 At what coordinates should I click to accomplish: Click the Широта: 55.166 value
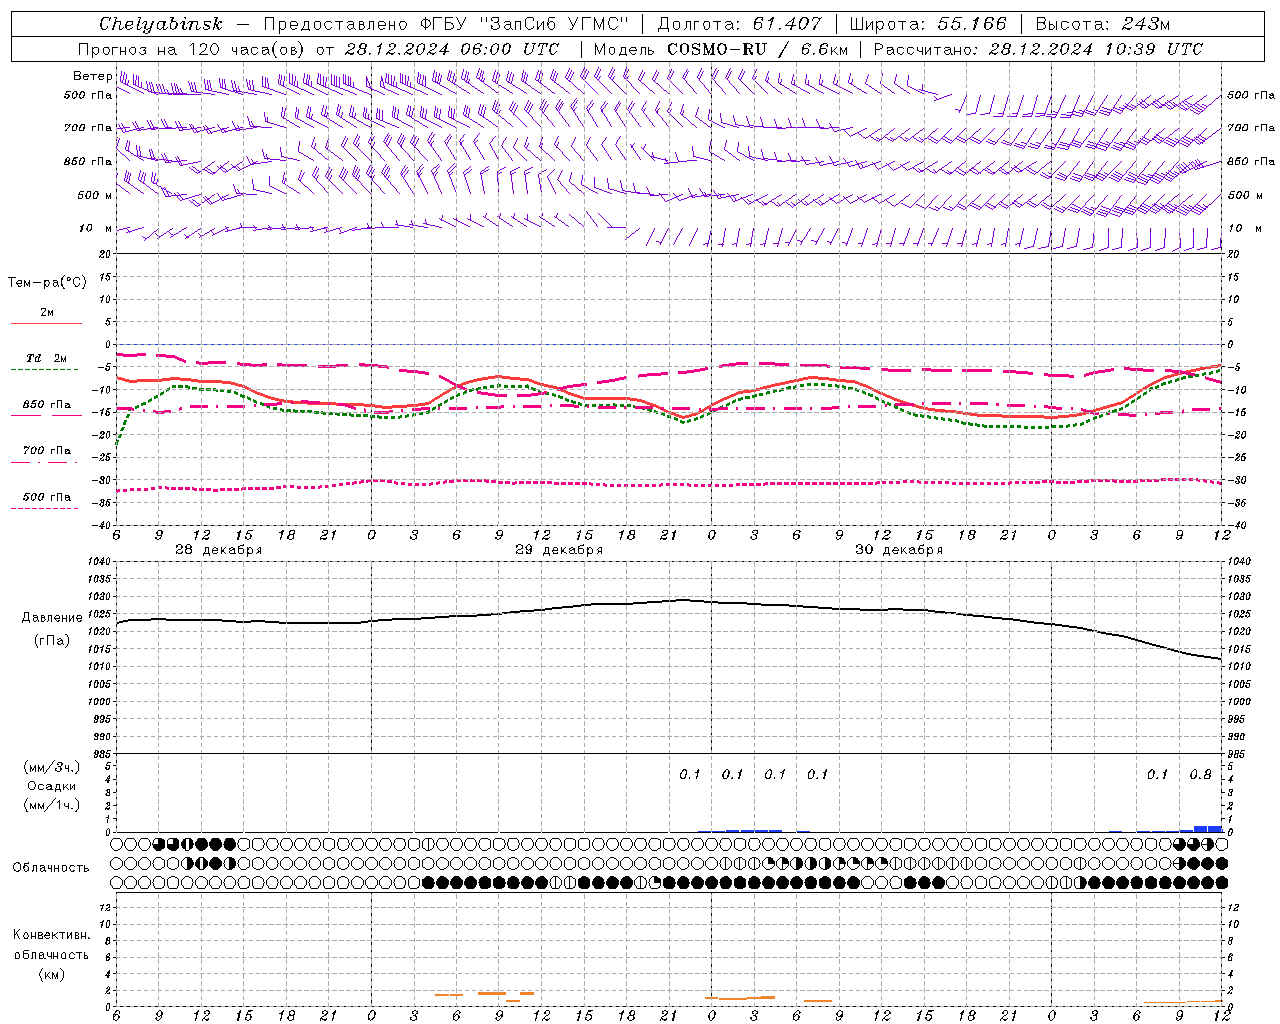(x=927, y=24)
